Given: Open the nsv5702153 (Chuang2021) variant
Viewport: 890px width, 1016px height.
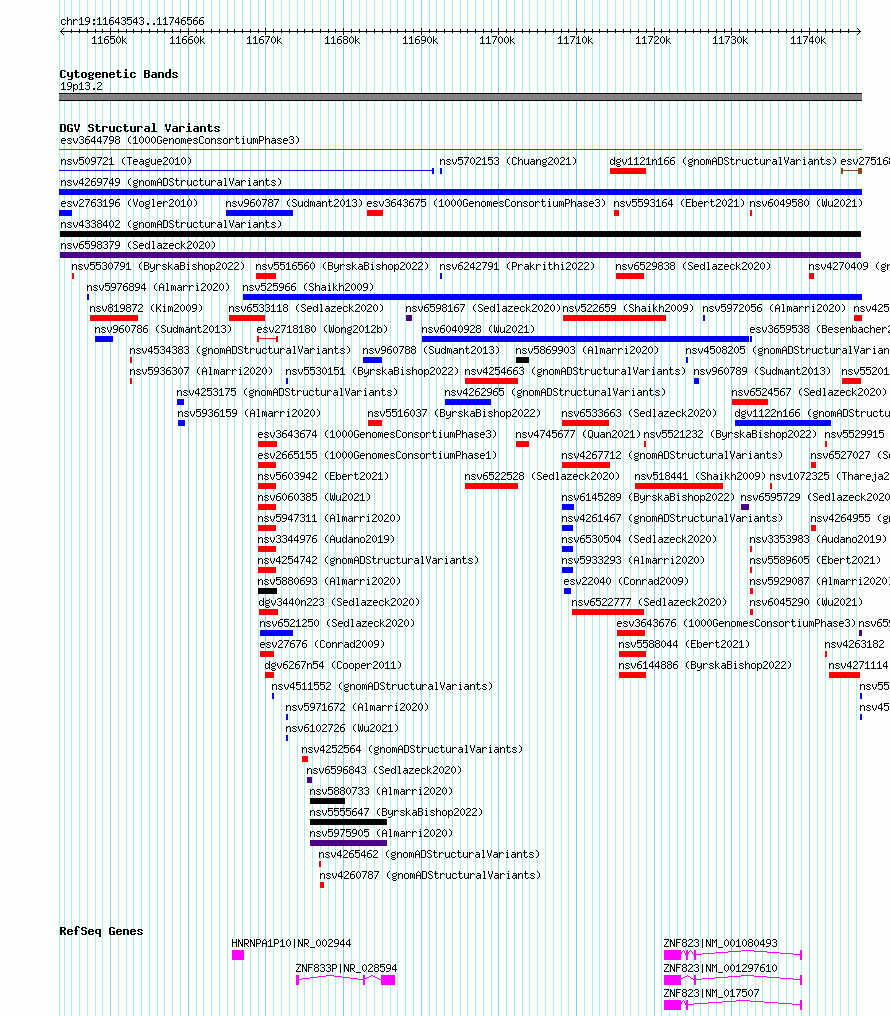Looking at the screenshot, I should click(x=508, y=161).
